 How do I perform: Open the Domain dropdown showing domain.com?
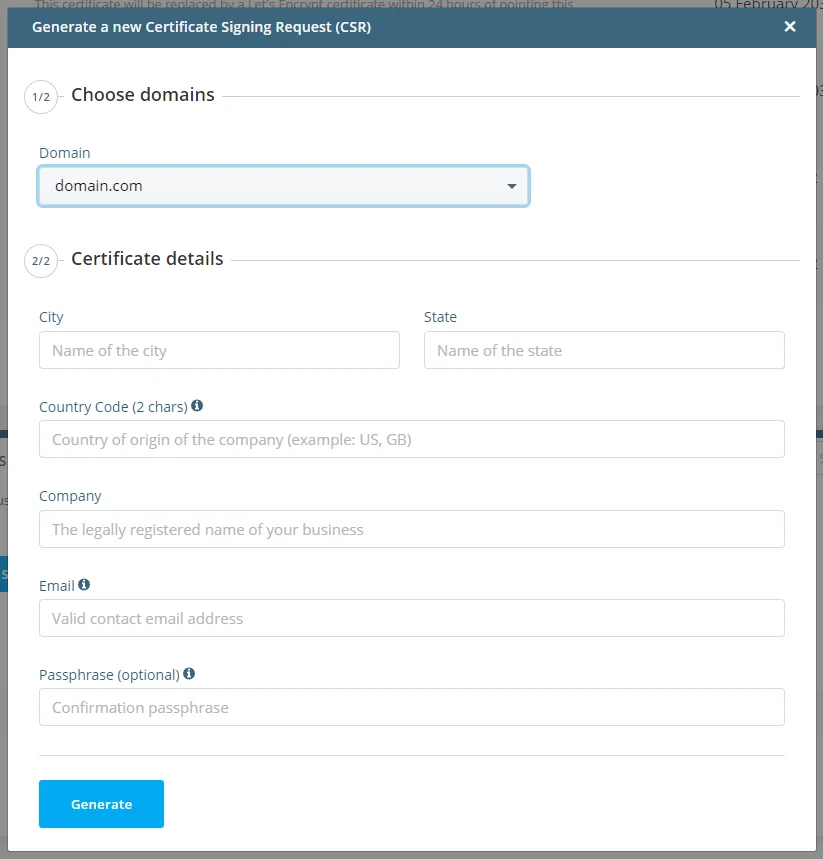[x=283, y=186]
